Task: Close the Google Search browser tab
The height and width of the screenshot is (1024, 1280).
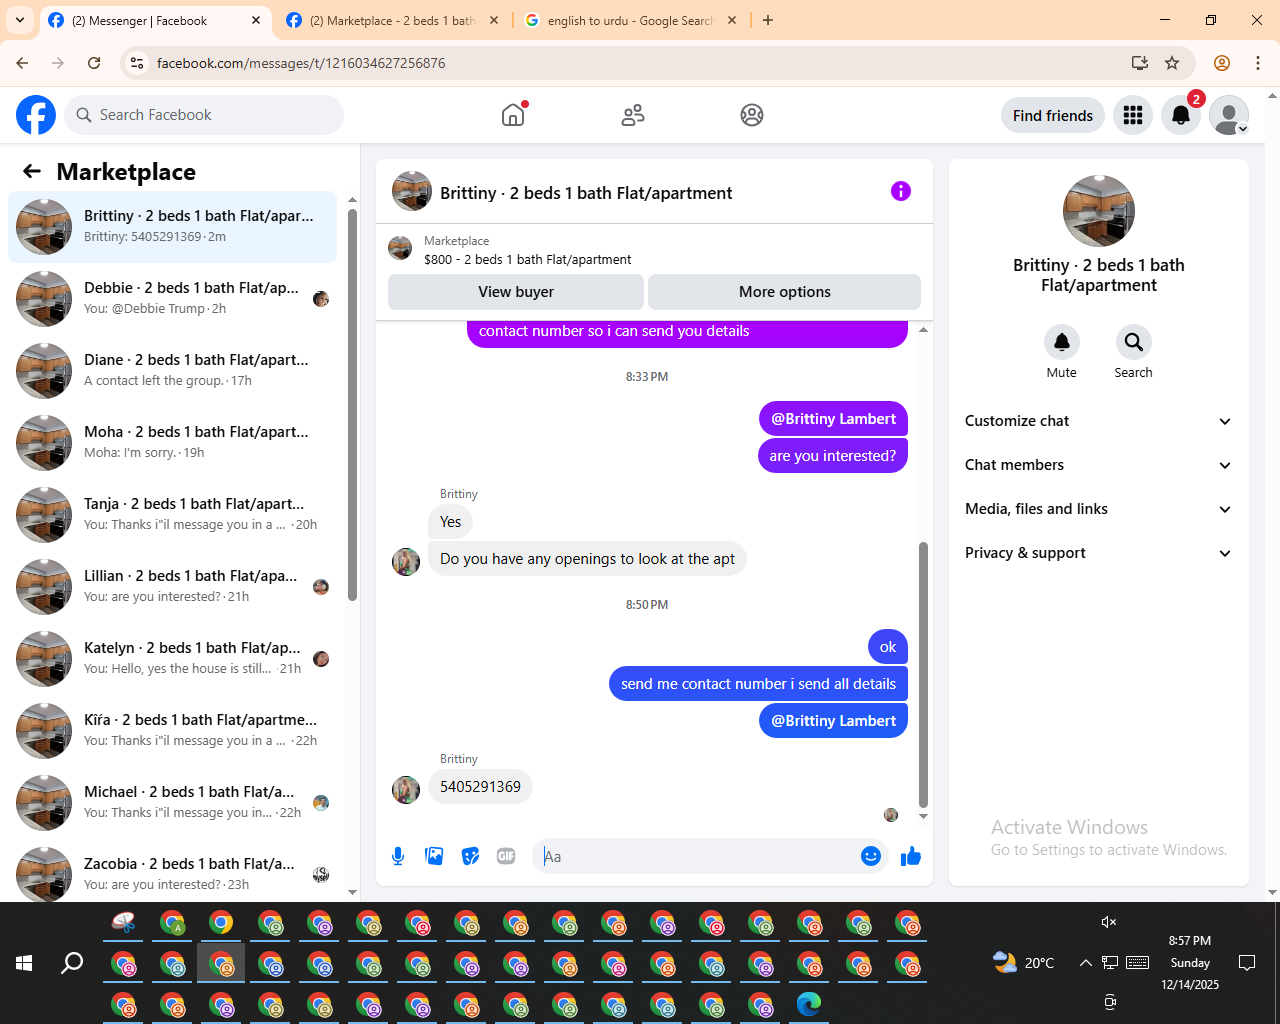Action: click(732, 20)
